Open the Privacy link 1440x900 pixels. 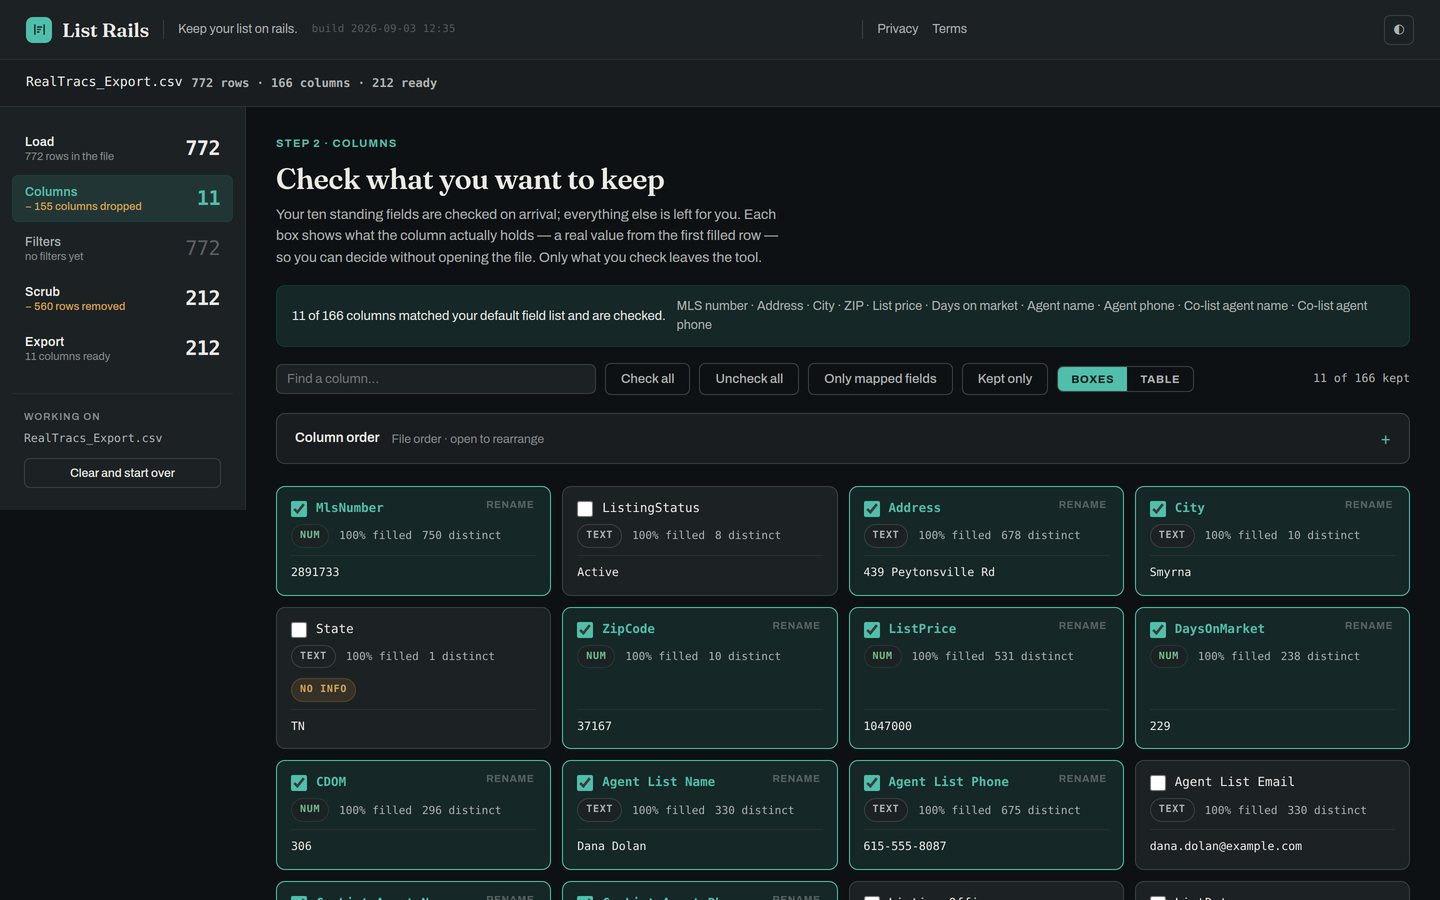point(897,29)
